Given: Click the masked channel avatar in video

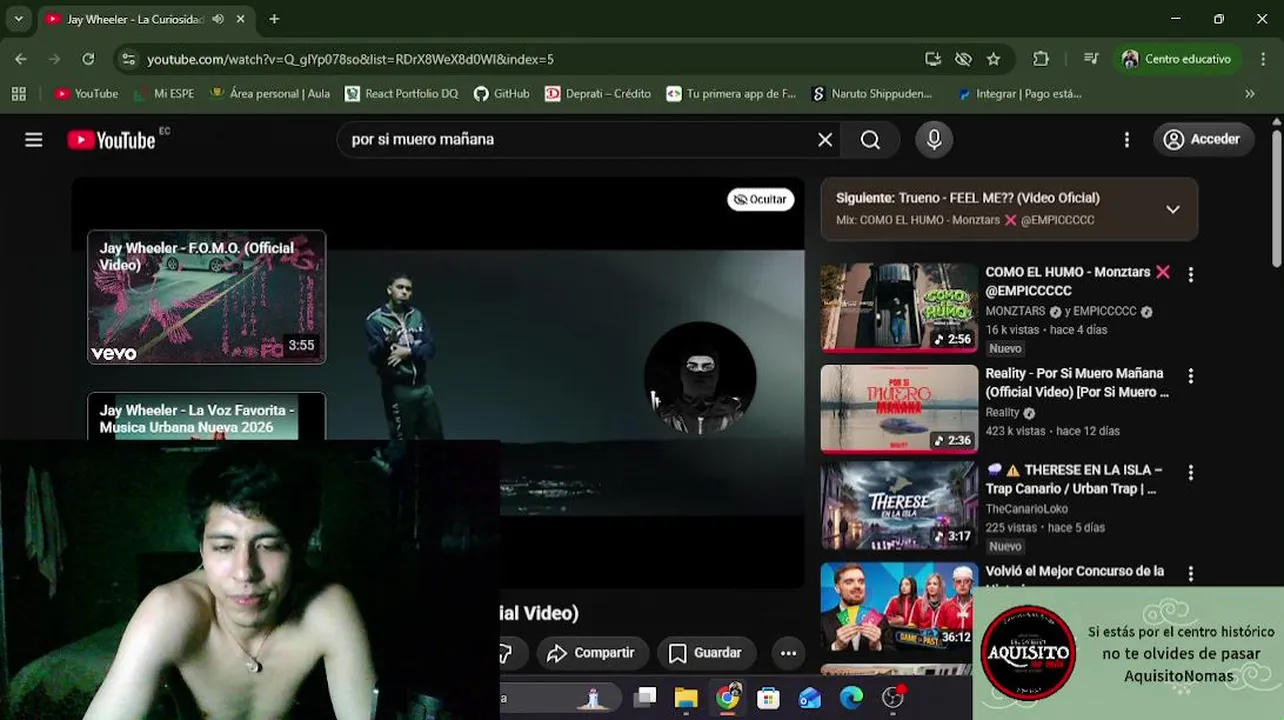Looking at the screenshot, I should [x=700, y=378].
